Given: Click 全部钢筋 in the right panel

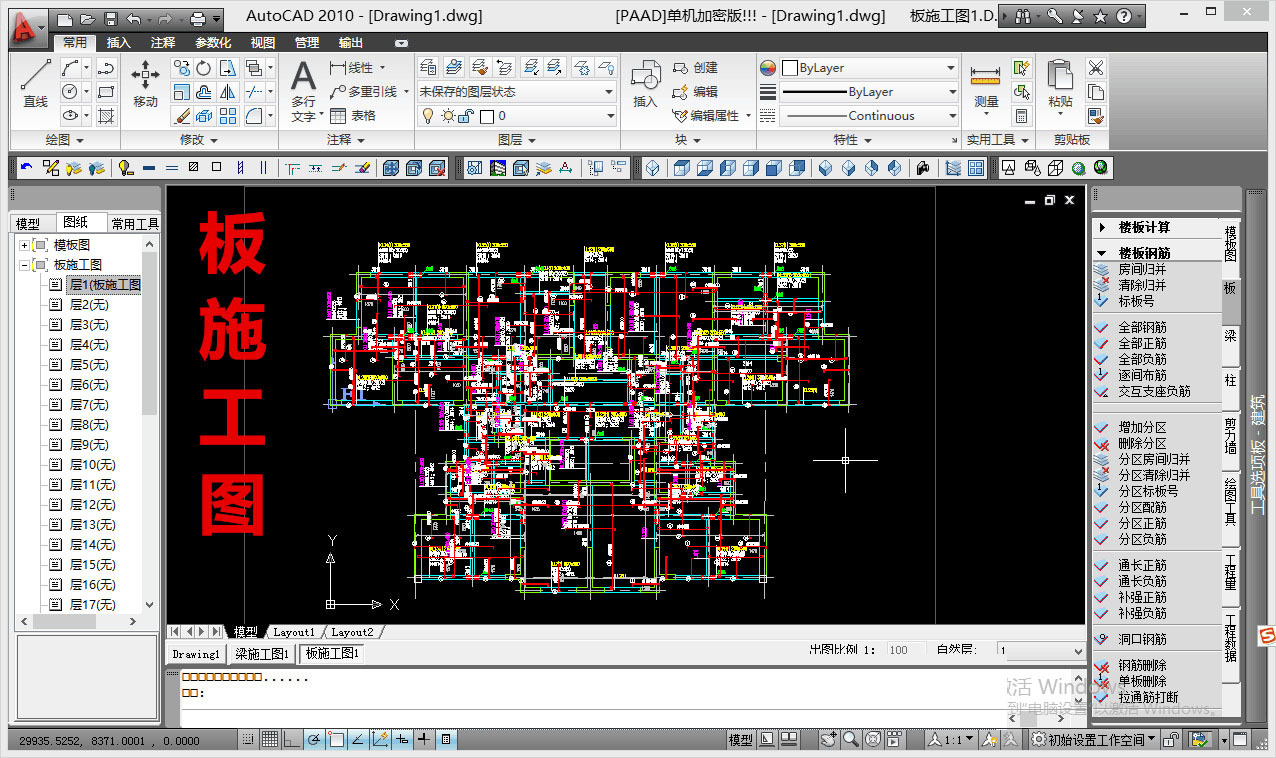Looking at the screenshot, I should tap(1142, 328).
